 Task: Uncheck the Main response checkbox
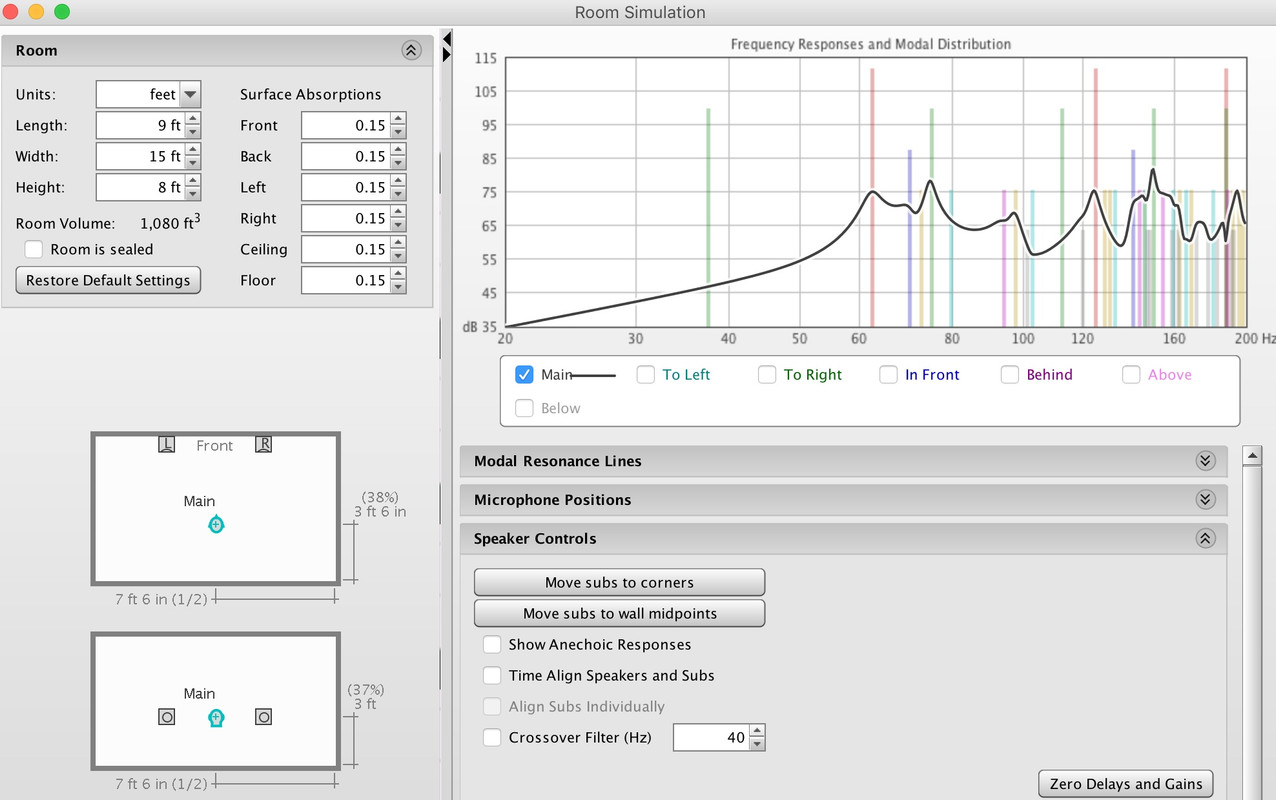[x=524, y=374]
